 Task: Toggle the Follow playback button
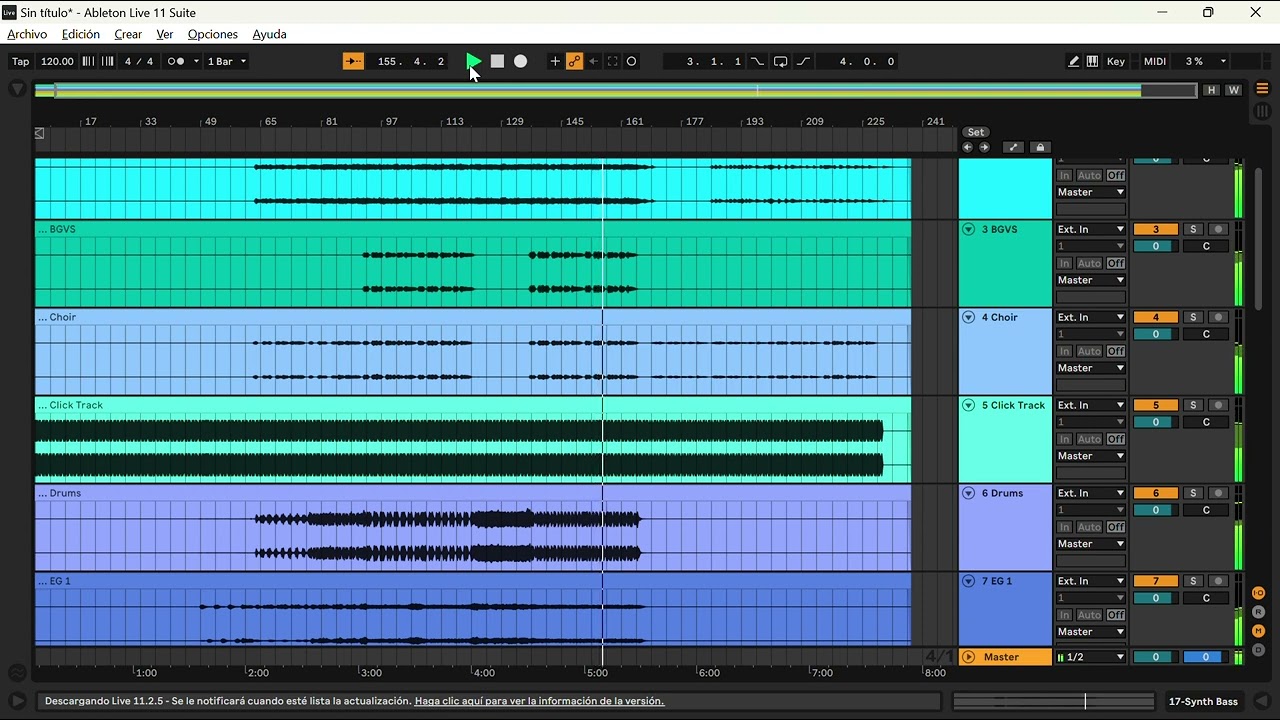pos(354,61)
